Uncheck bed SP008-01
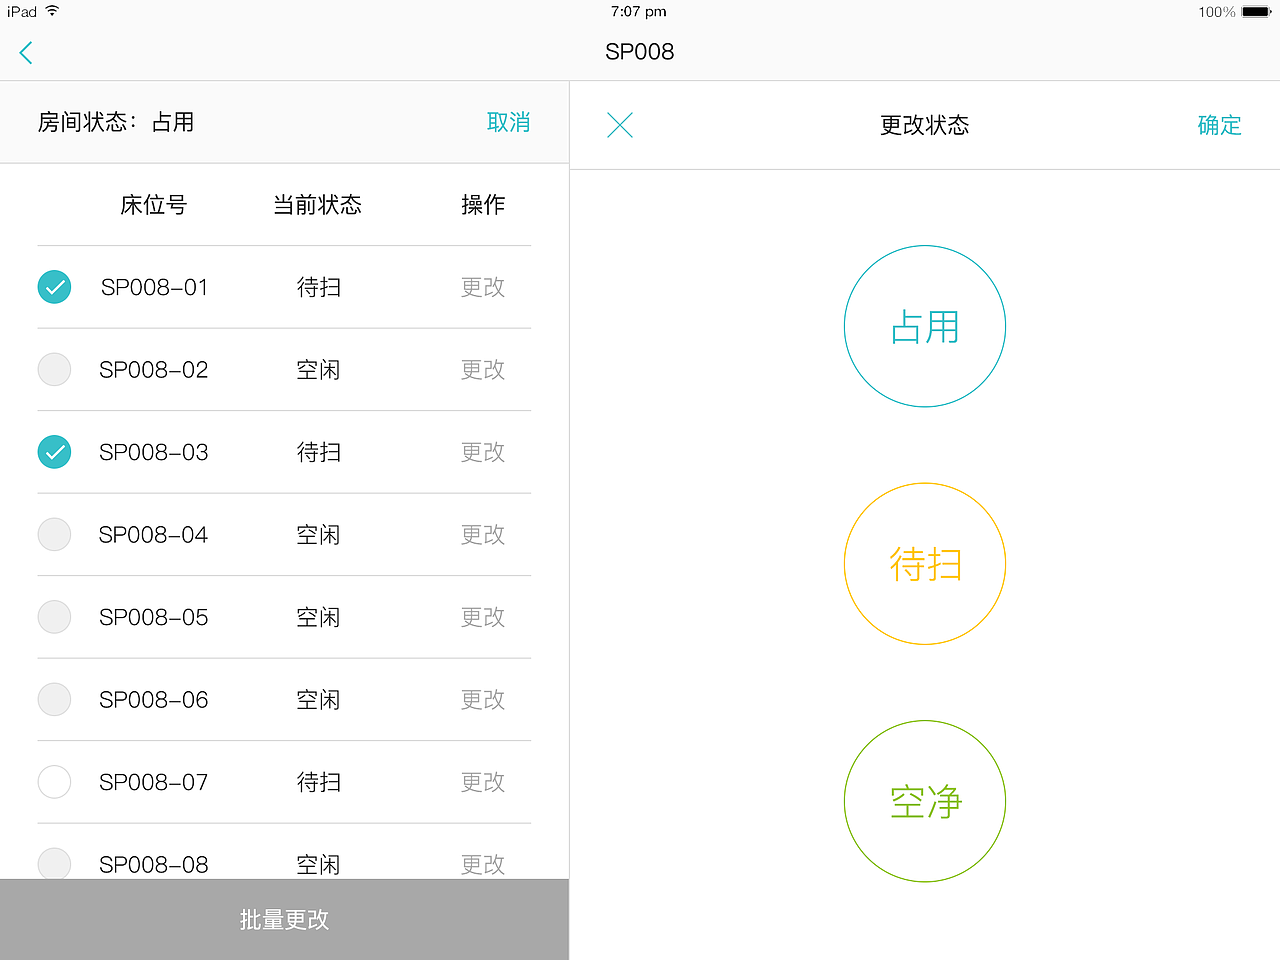This screenshot has width=1280, height=960. point(54,287)
